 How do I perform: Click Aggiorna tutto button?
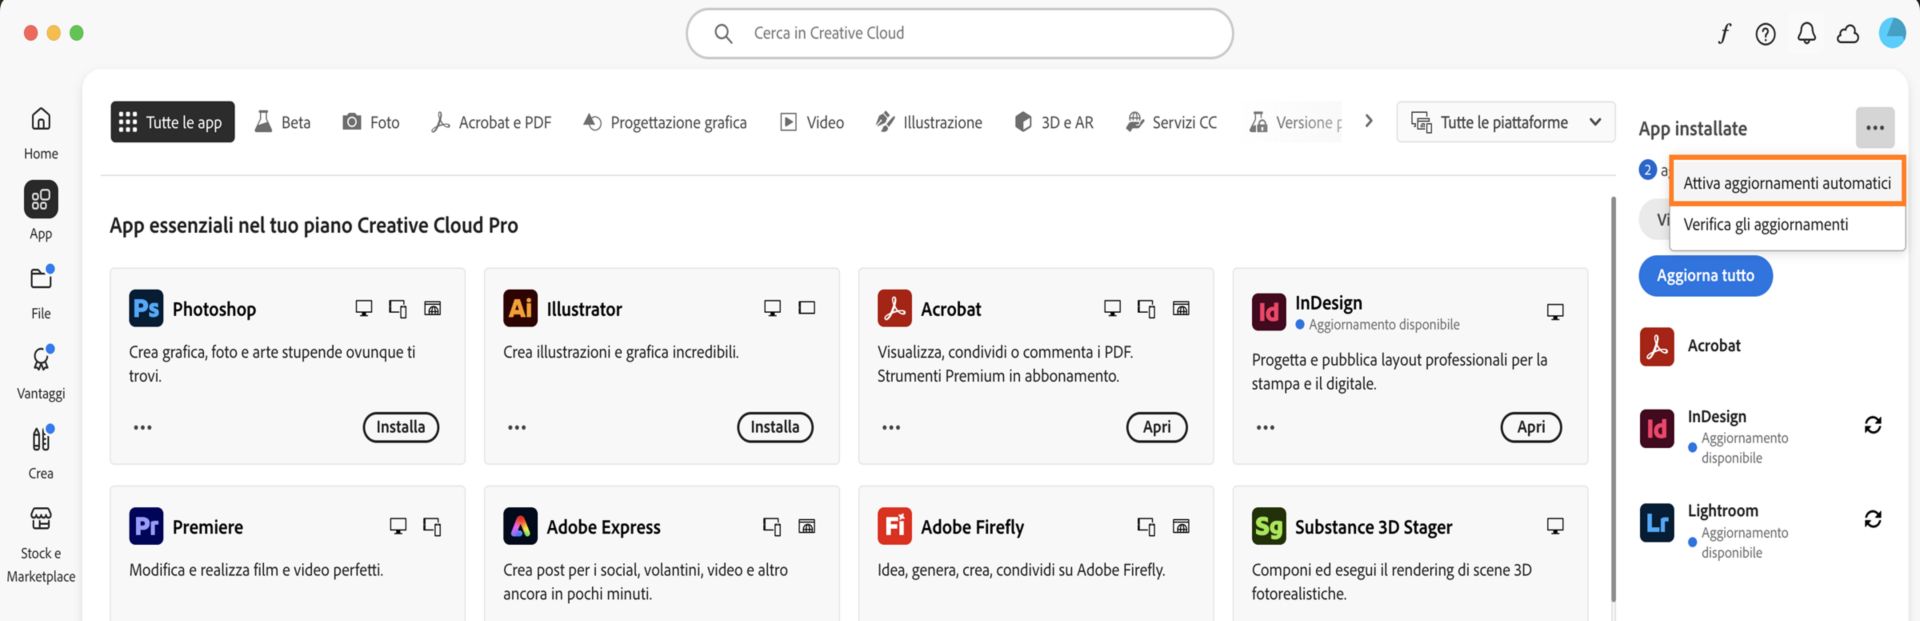pos(1705,276)
